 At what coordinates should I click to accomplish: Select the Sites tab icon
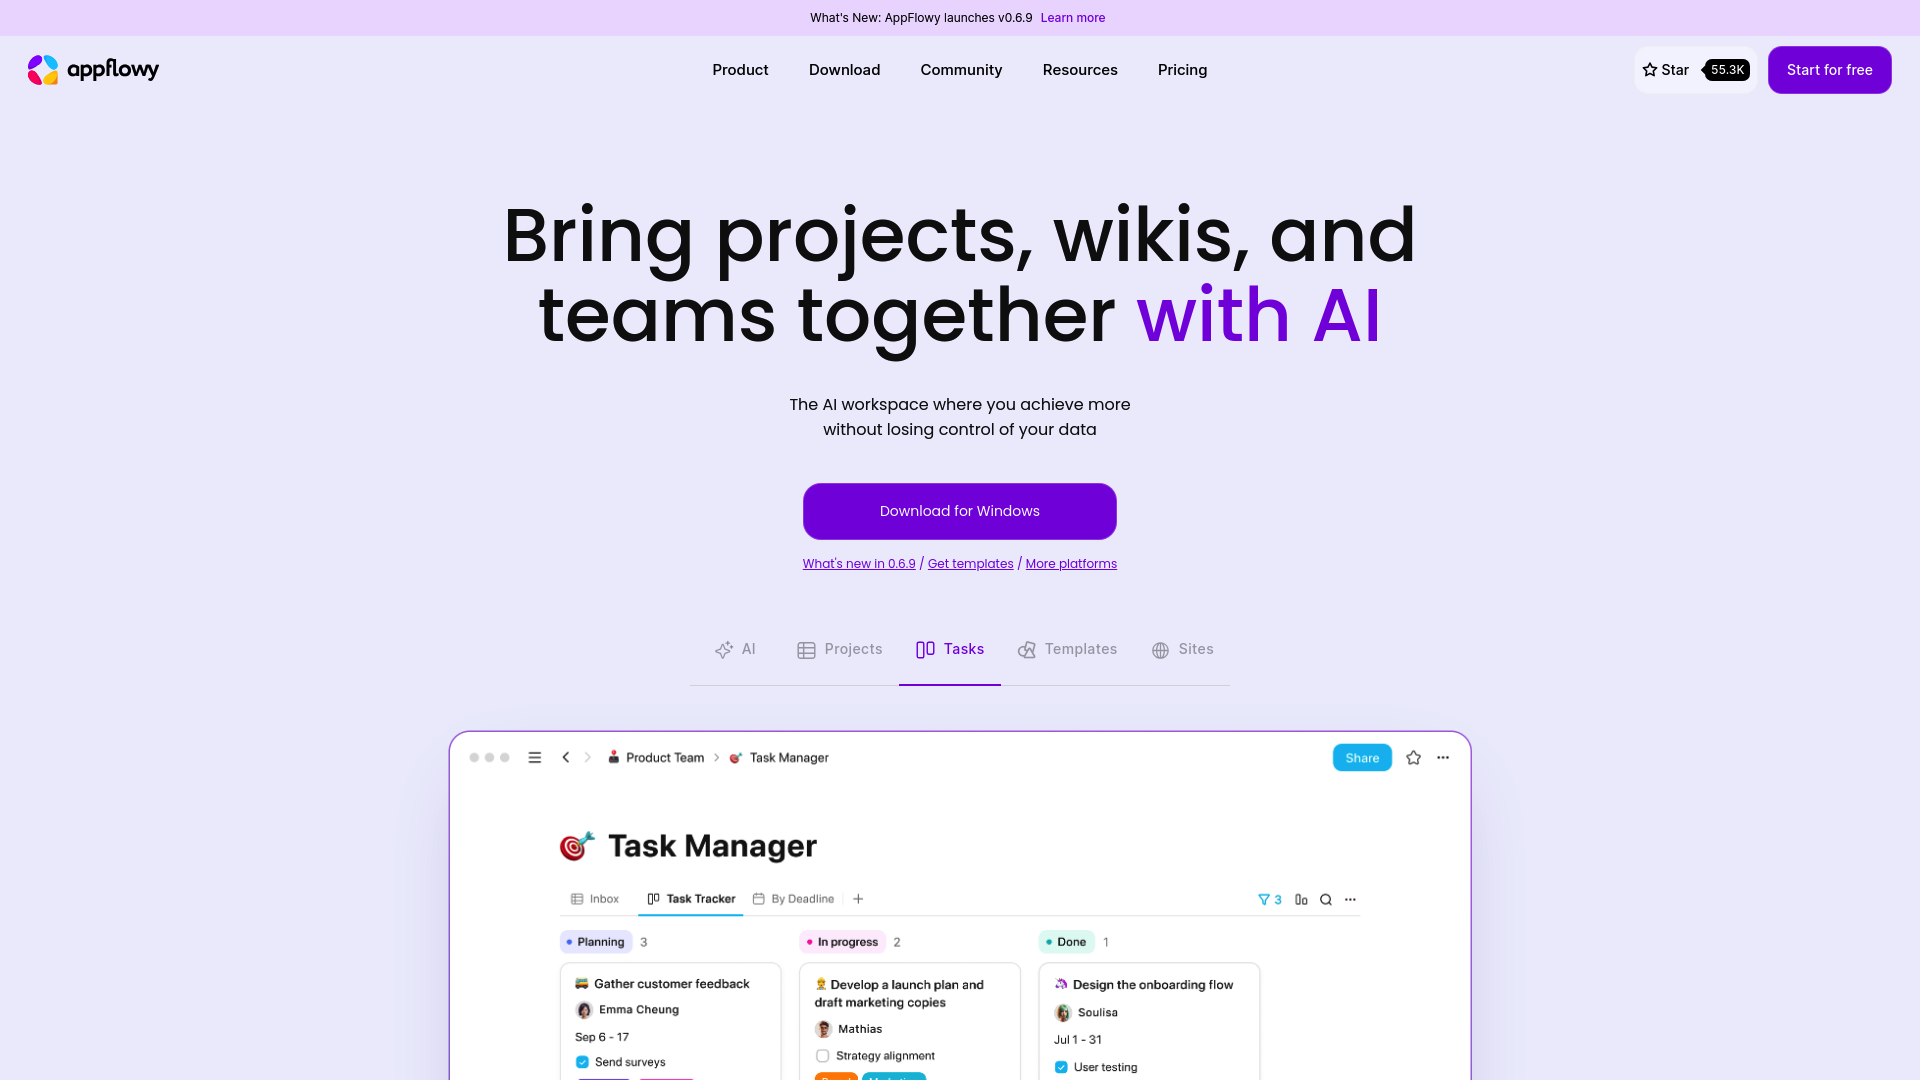[1160, 650]
